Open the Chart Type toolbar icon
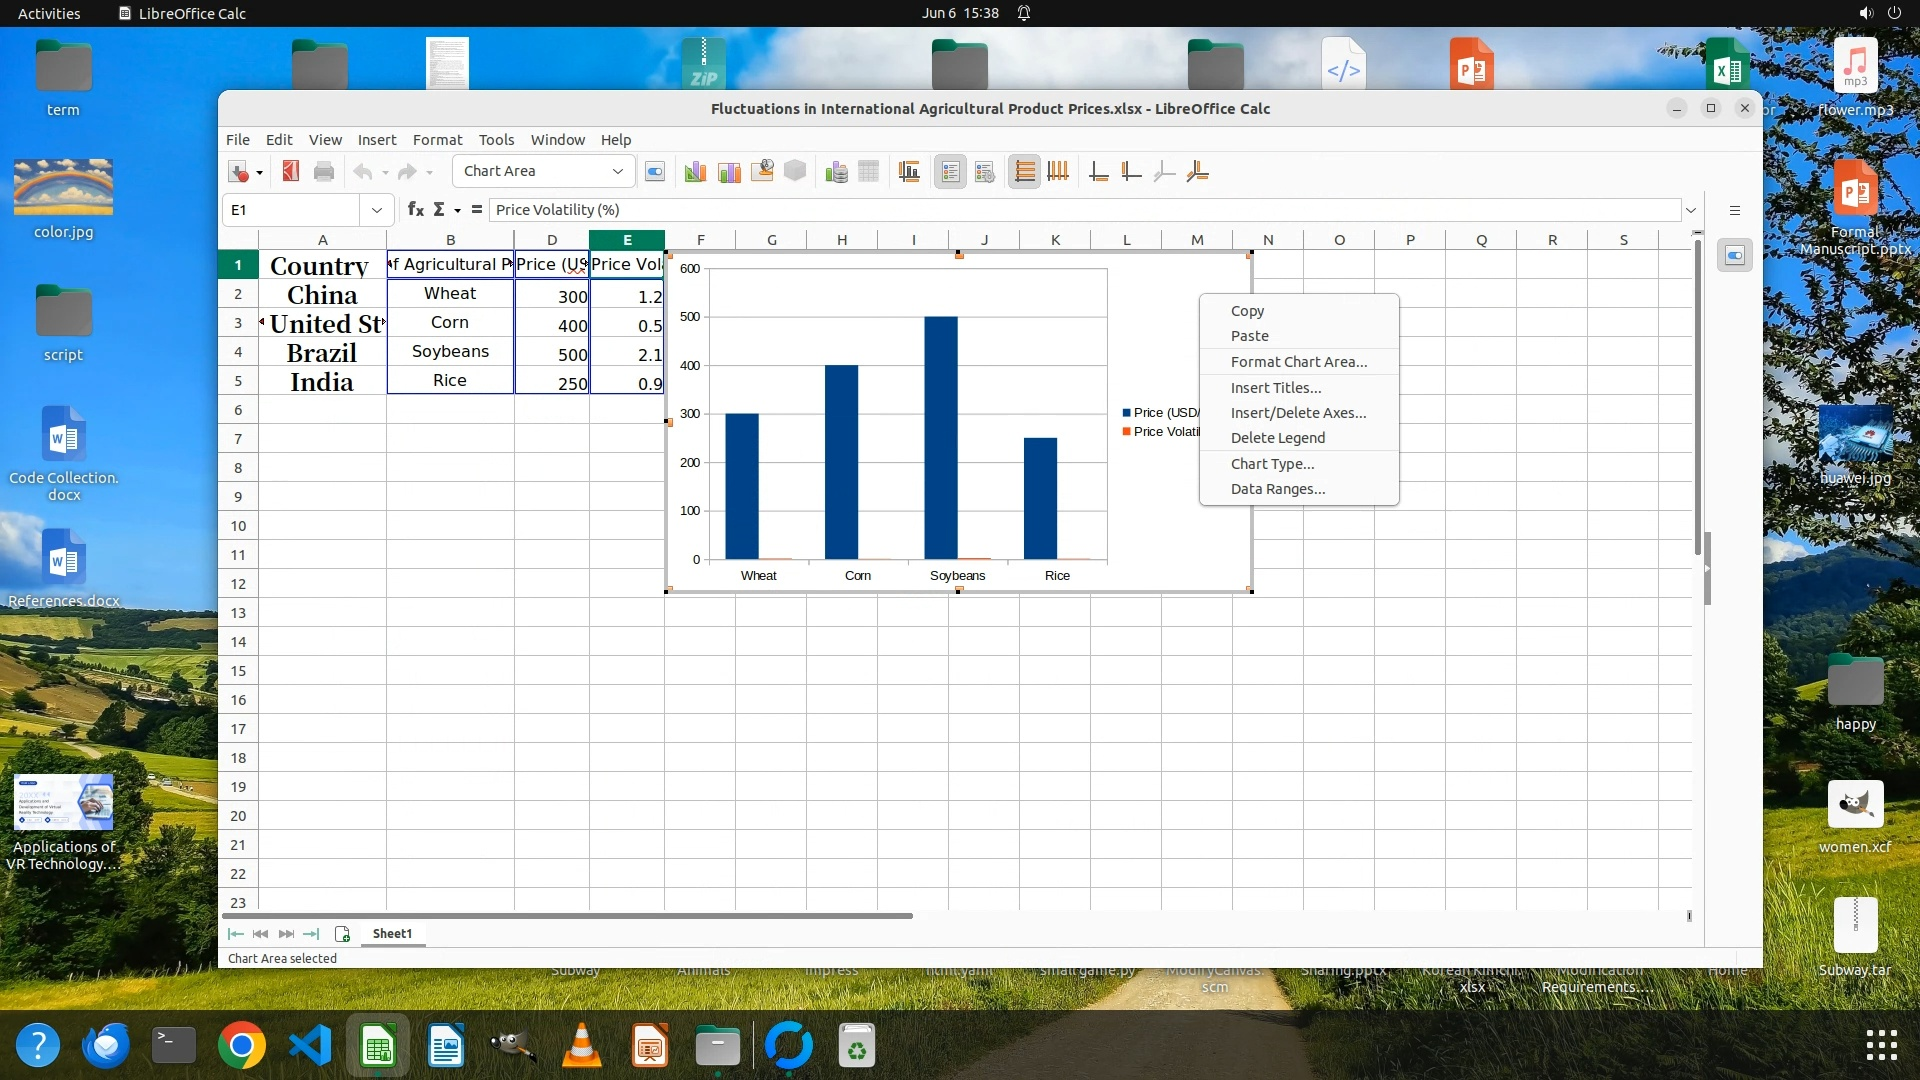1920x1080 pixels. click(x=695, y=172)
